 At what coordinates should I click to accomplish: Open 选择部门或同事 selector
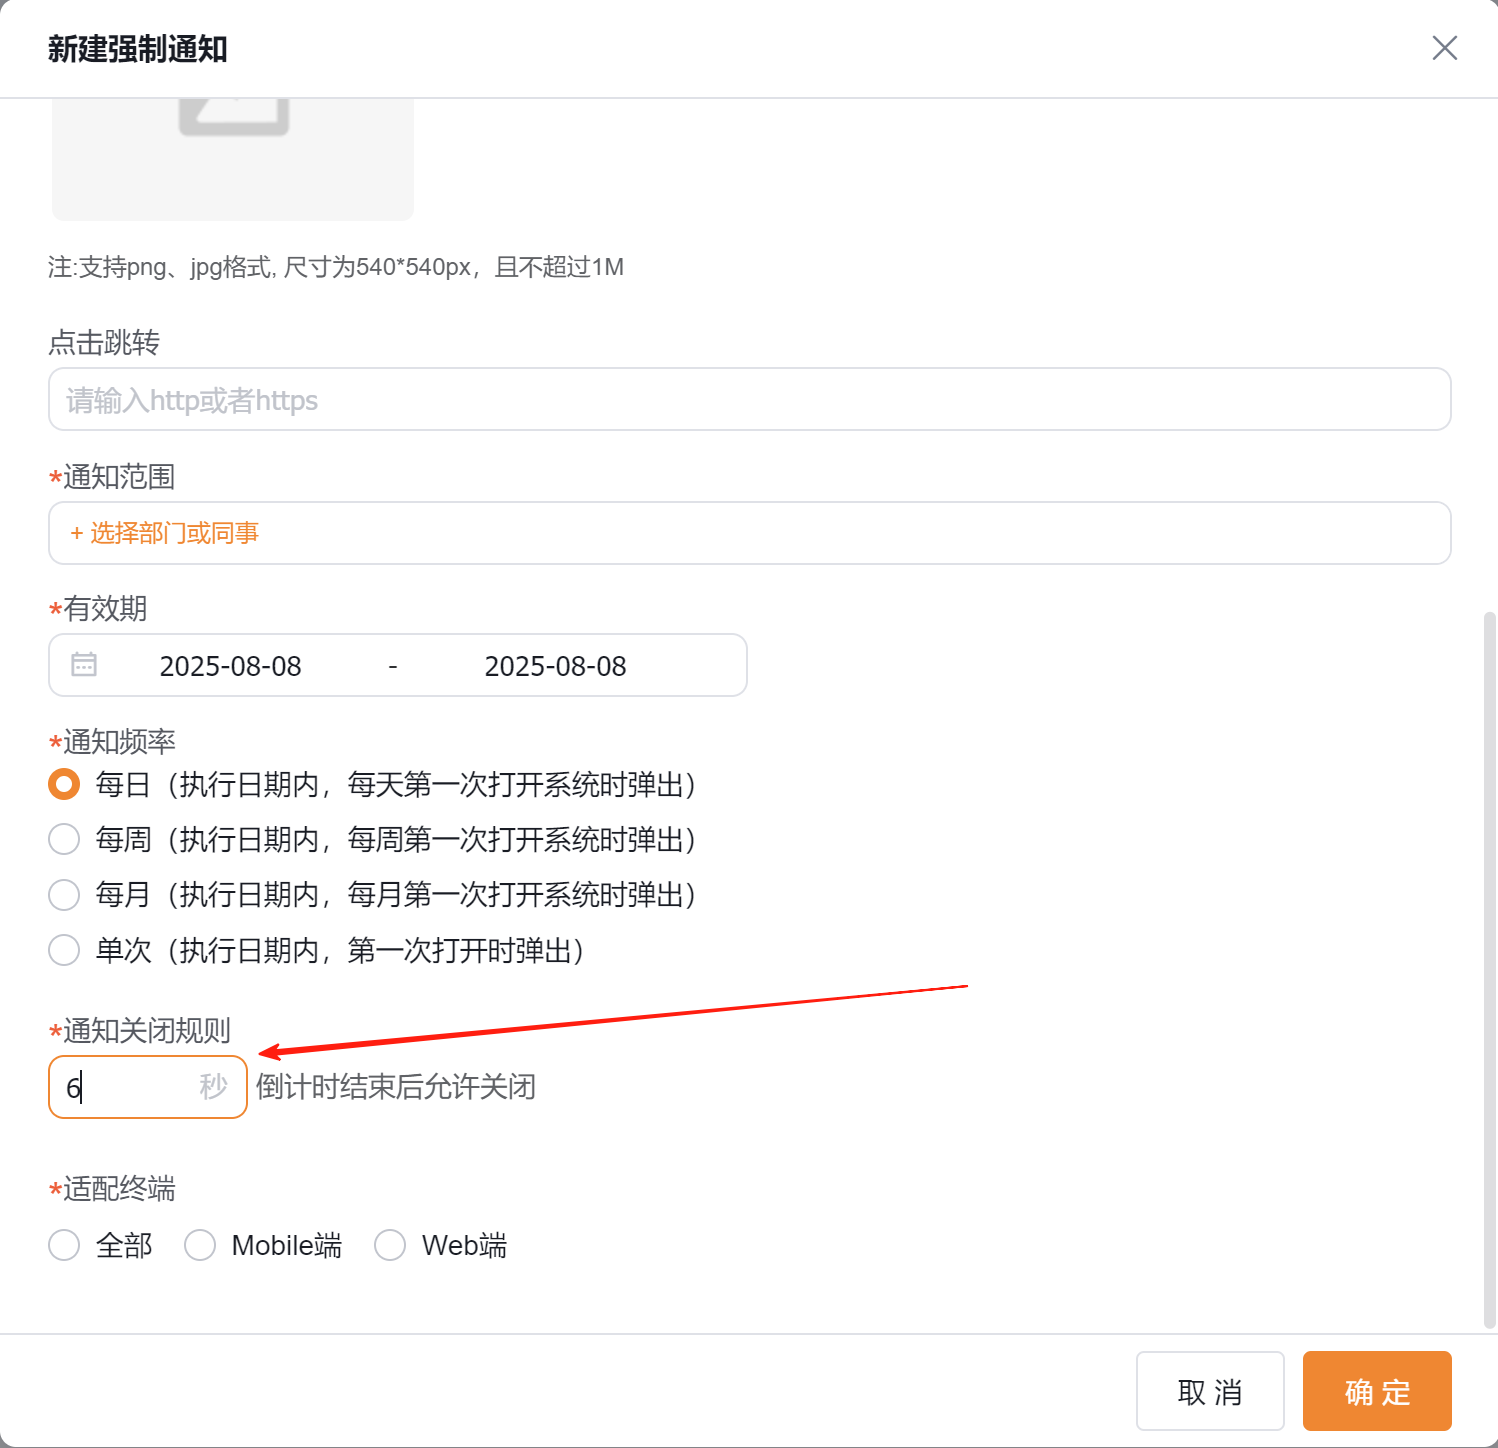pos(165,533)
